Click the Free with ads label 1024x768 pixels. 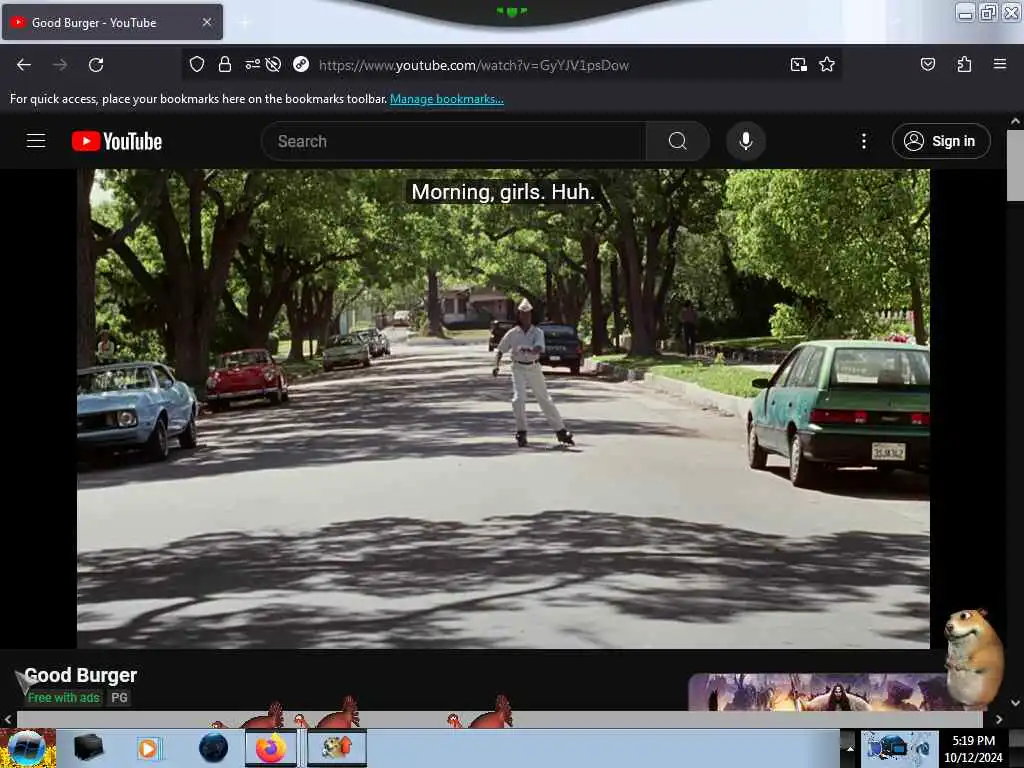(63, 697)
